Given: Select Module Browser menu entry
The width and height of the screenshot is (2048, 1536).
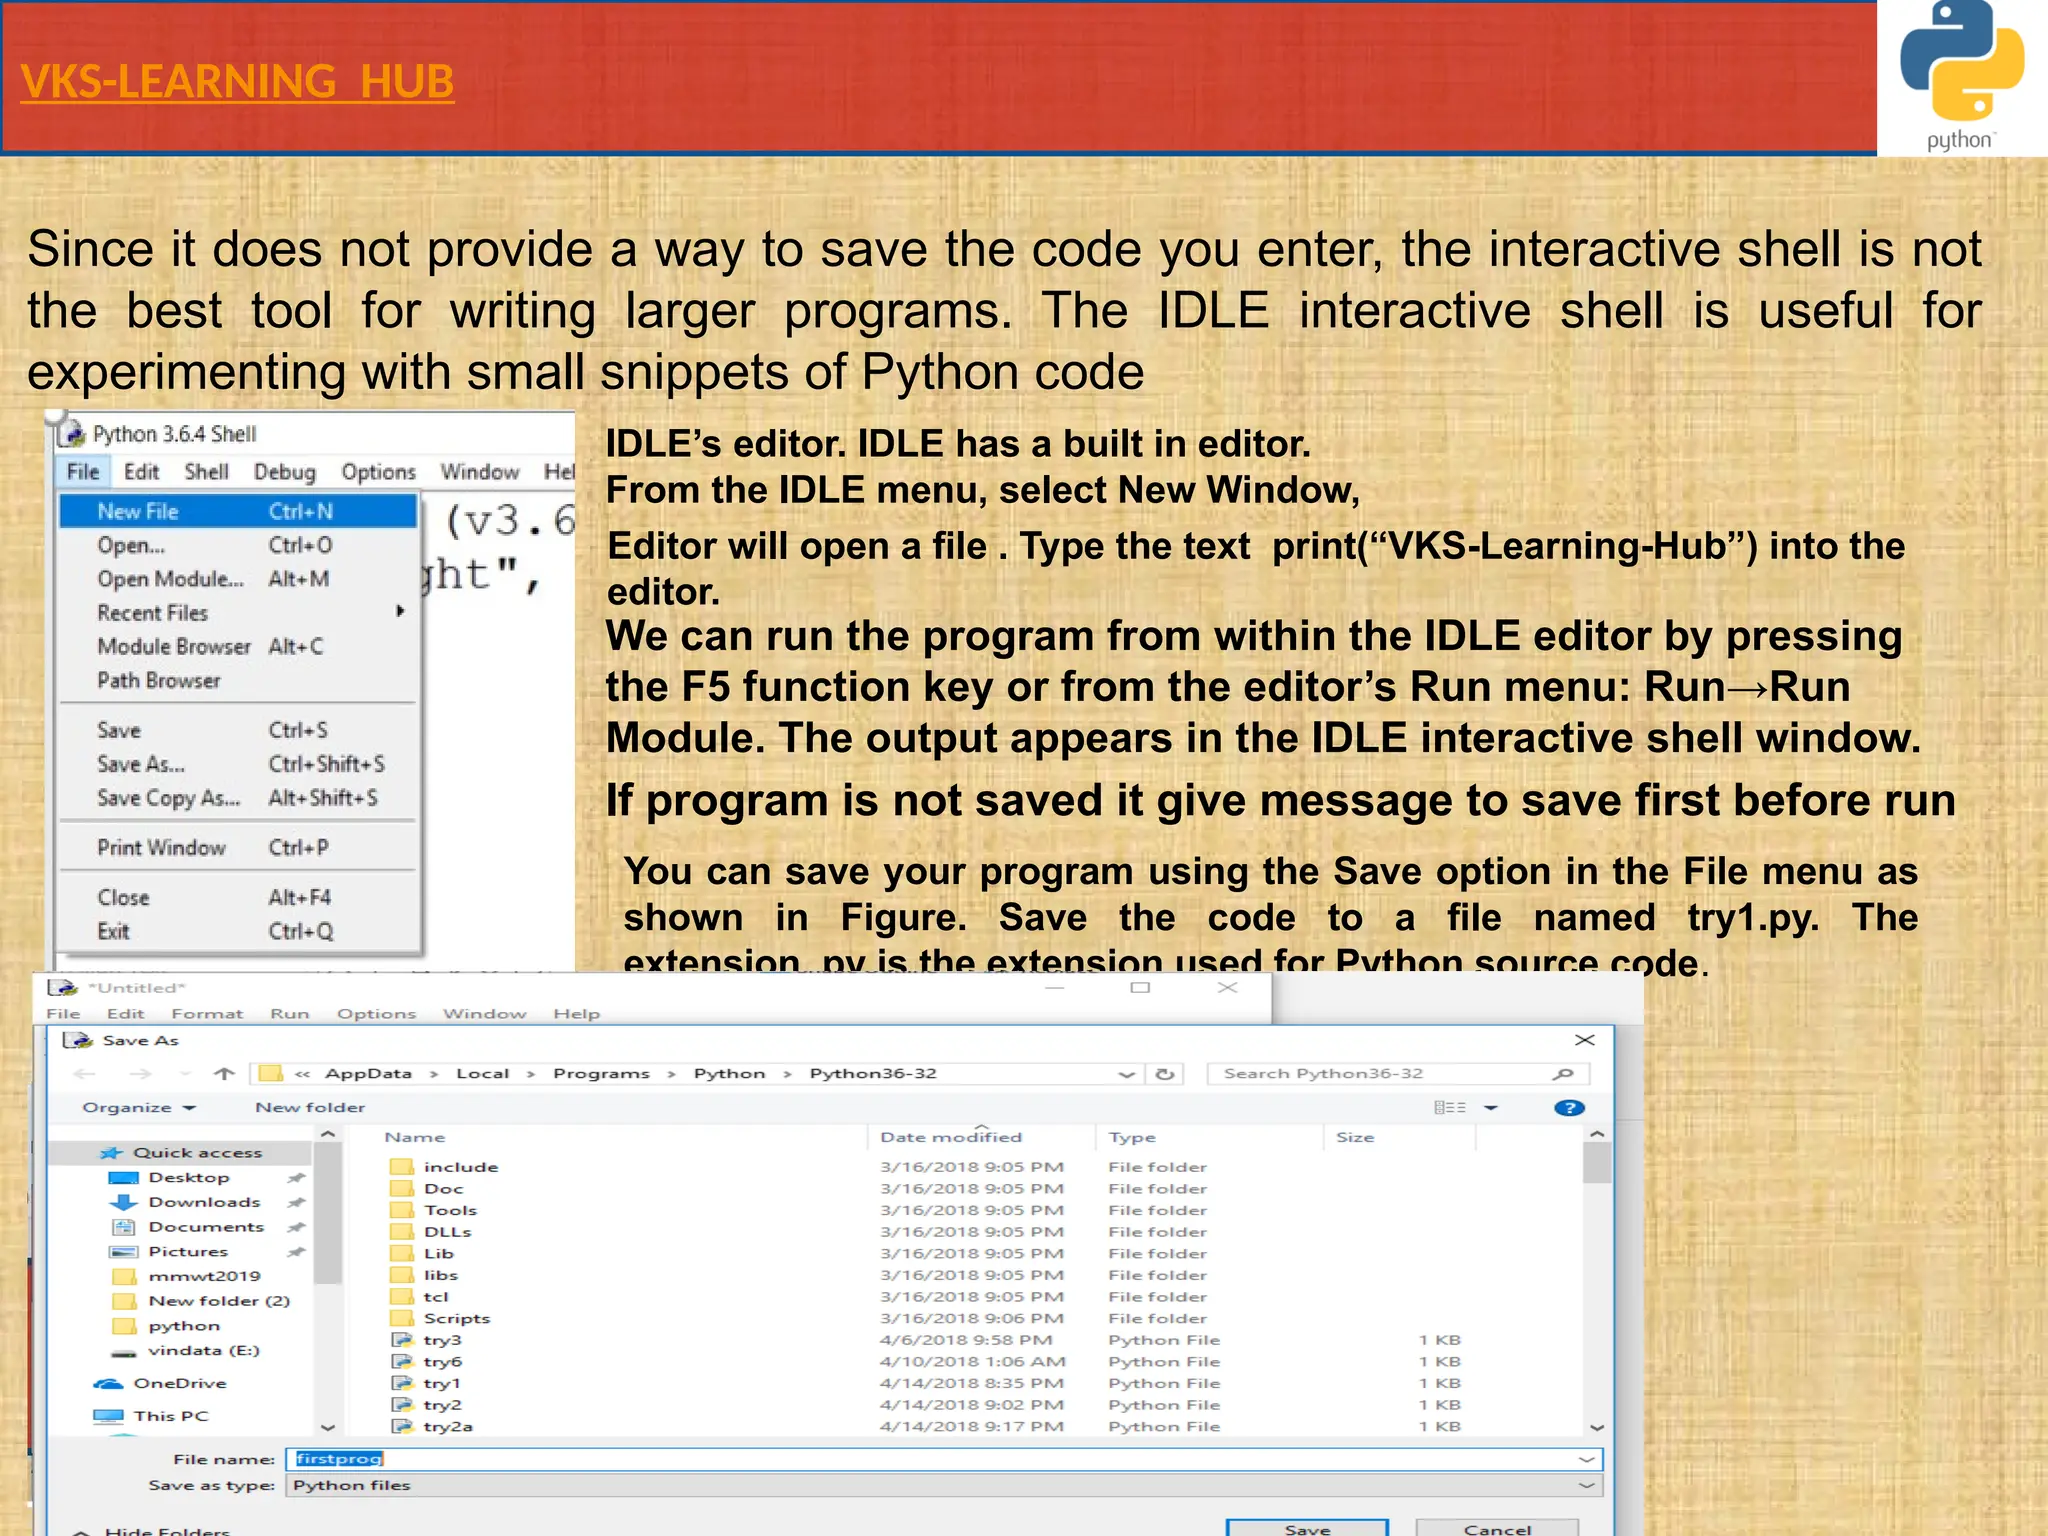Looking at the screenshot, I should coord(238,646).
